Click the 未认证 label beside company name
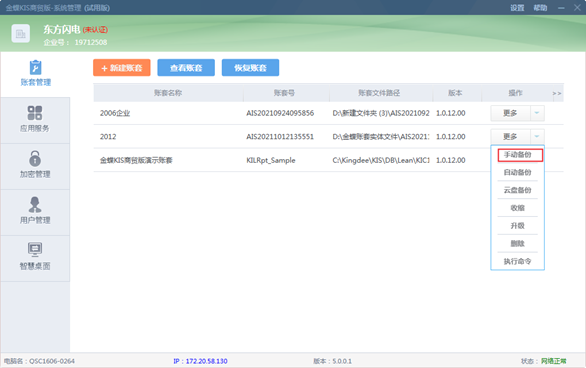 tap(95, 30)
